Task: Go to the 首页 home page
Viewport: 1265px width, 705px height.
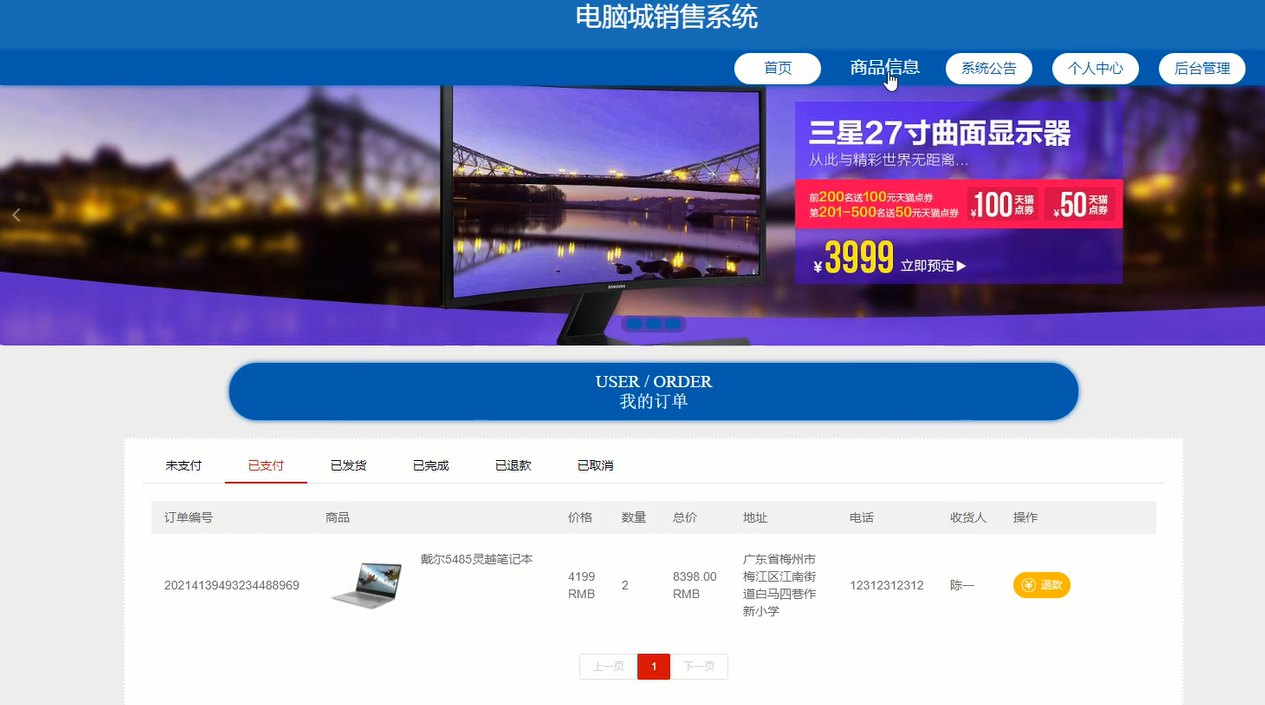Action: (x=777, y=68)
